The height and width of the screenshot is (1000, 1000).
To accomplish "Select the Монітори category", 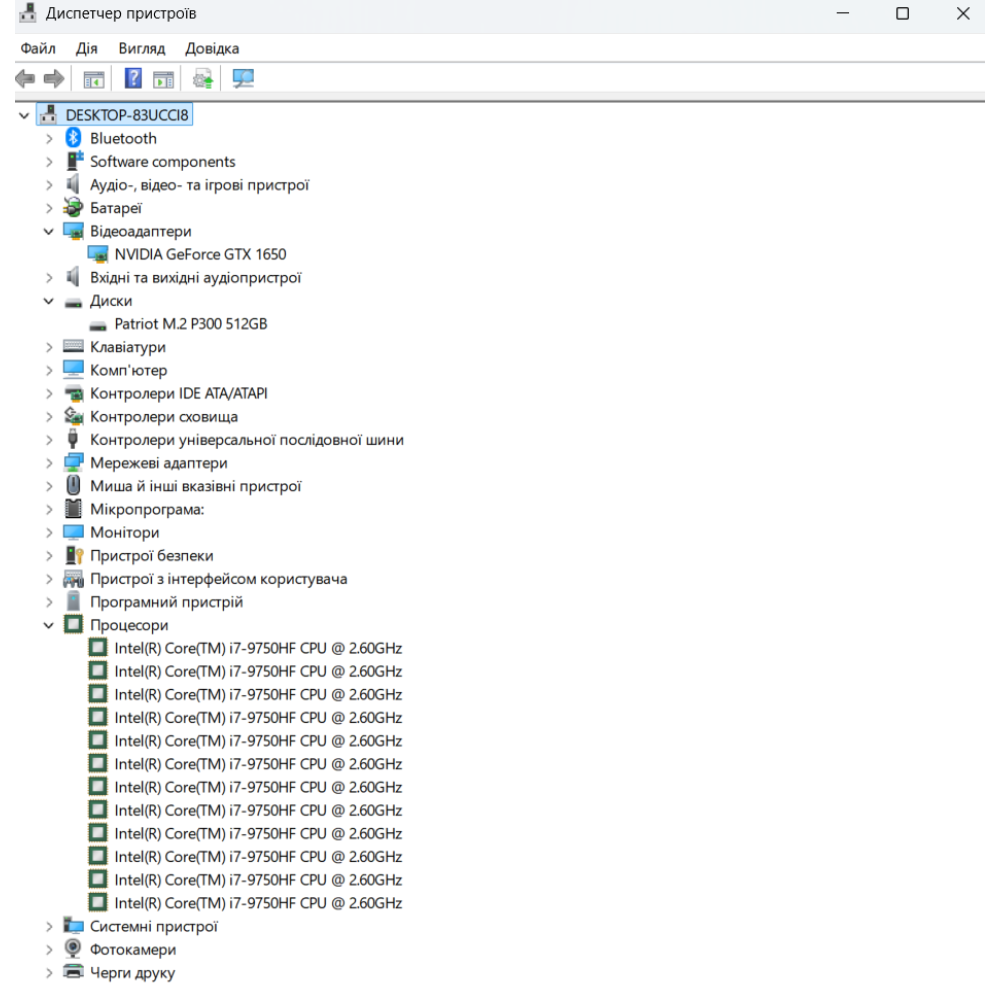I will click(124, 532).
